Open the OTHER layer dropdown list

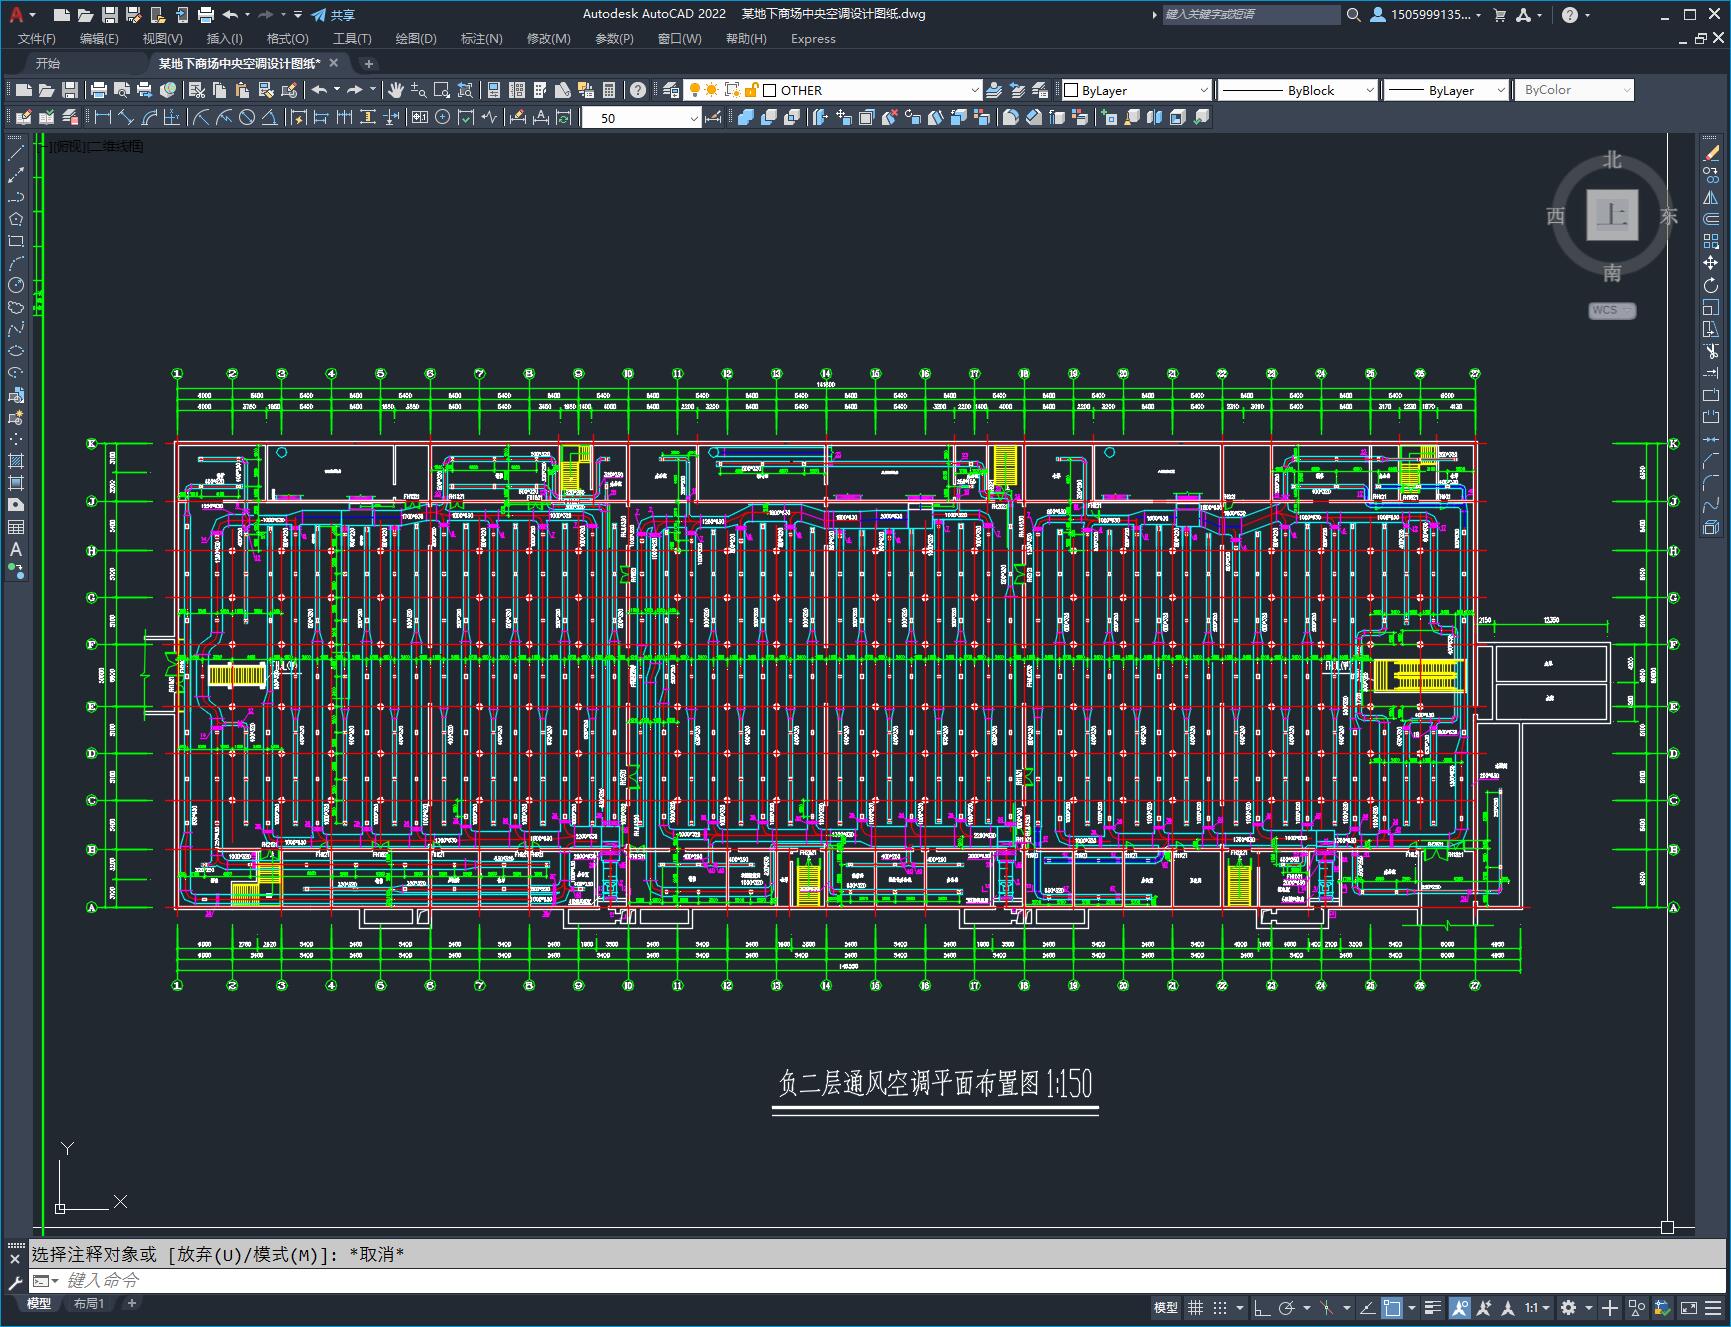tap(975, 90)
